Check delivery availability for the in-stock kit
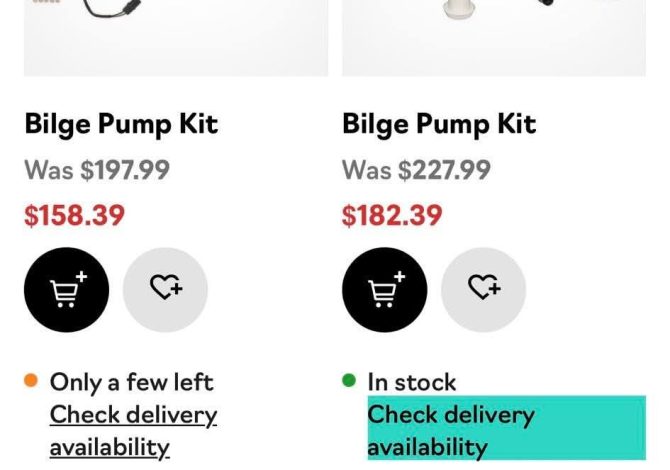This screenshot has width=670, height=470. 450,430
